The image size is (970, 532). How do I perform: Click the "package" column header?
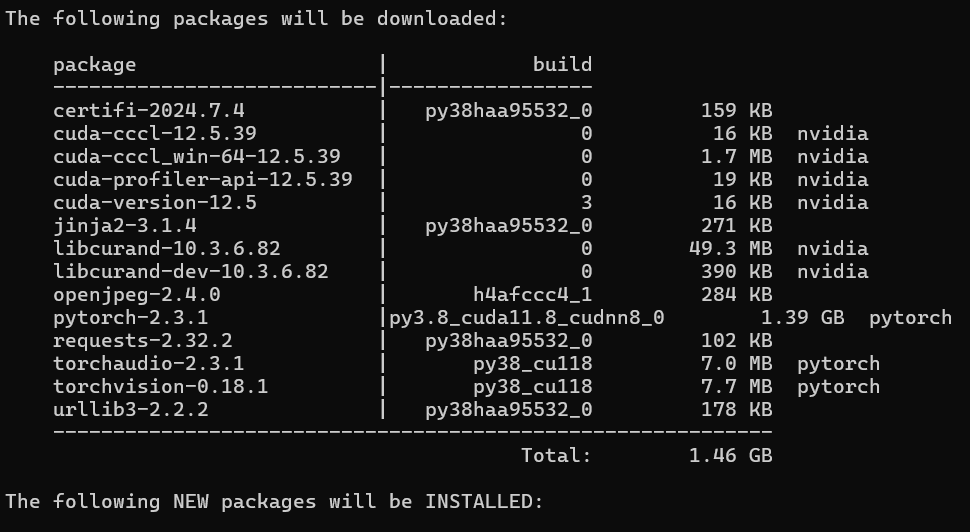(94, 64)
